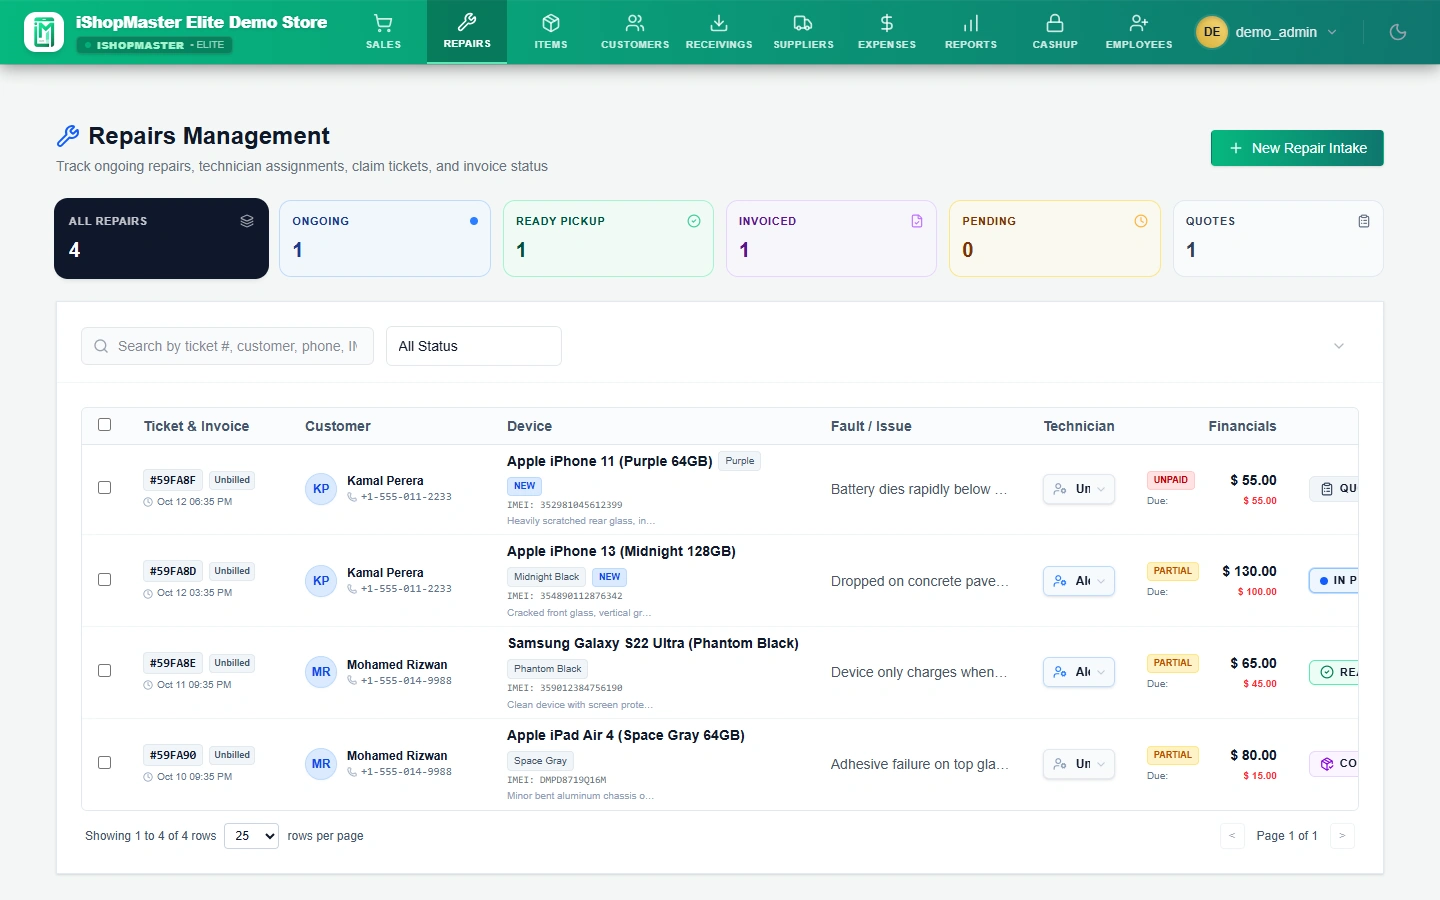Open the Sales cart section
The width and height of the screenshot is (1440, 900).
pos(383,32)
